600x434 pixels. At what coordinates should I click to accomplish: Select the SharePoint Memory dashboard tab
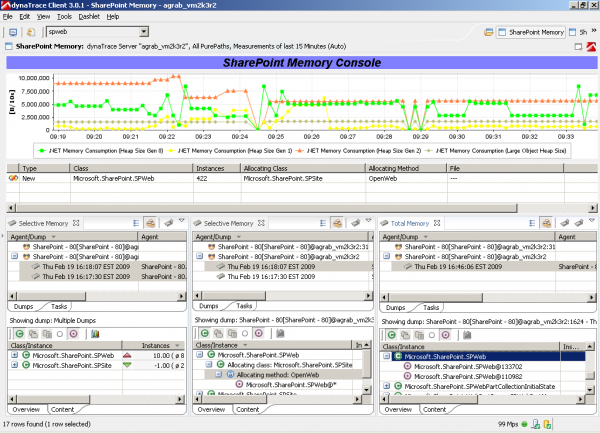531,32
